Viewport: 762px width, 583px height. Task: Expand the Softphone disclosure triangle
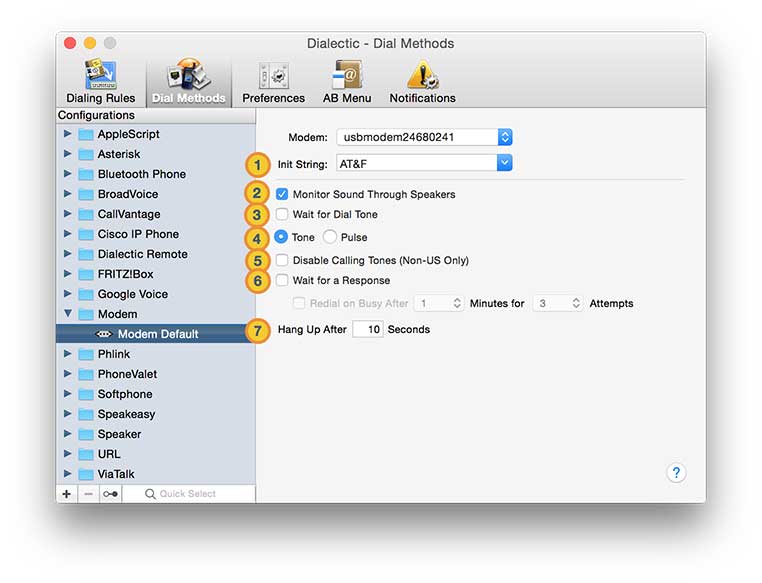click(68, 394)
